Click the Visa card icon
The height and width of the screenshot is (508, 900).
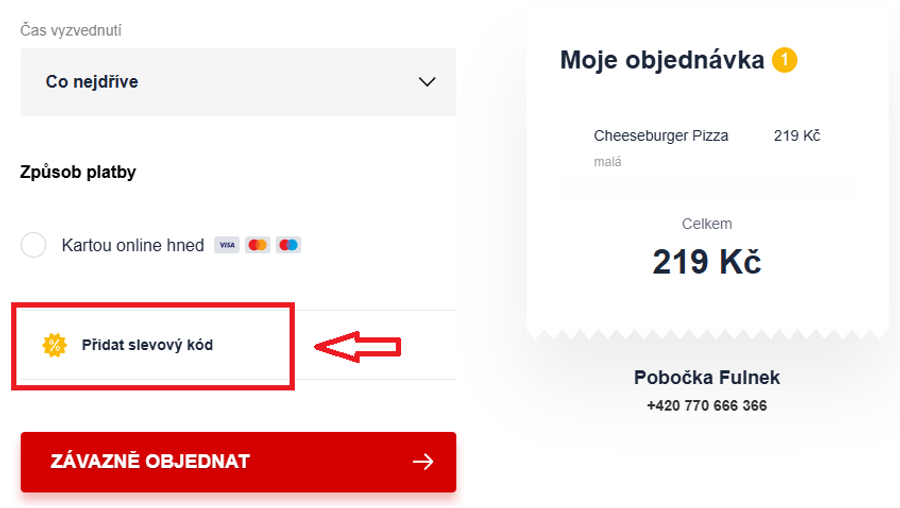(x=227, y=245)
